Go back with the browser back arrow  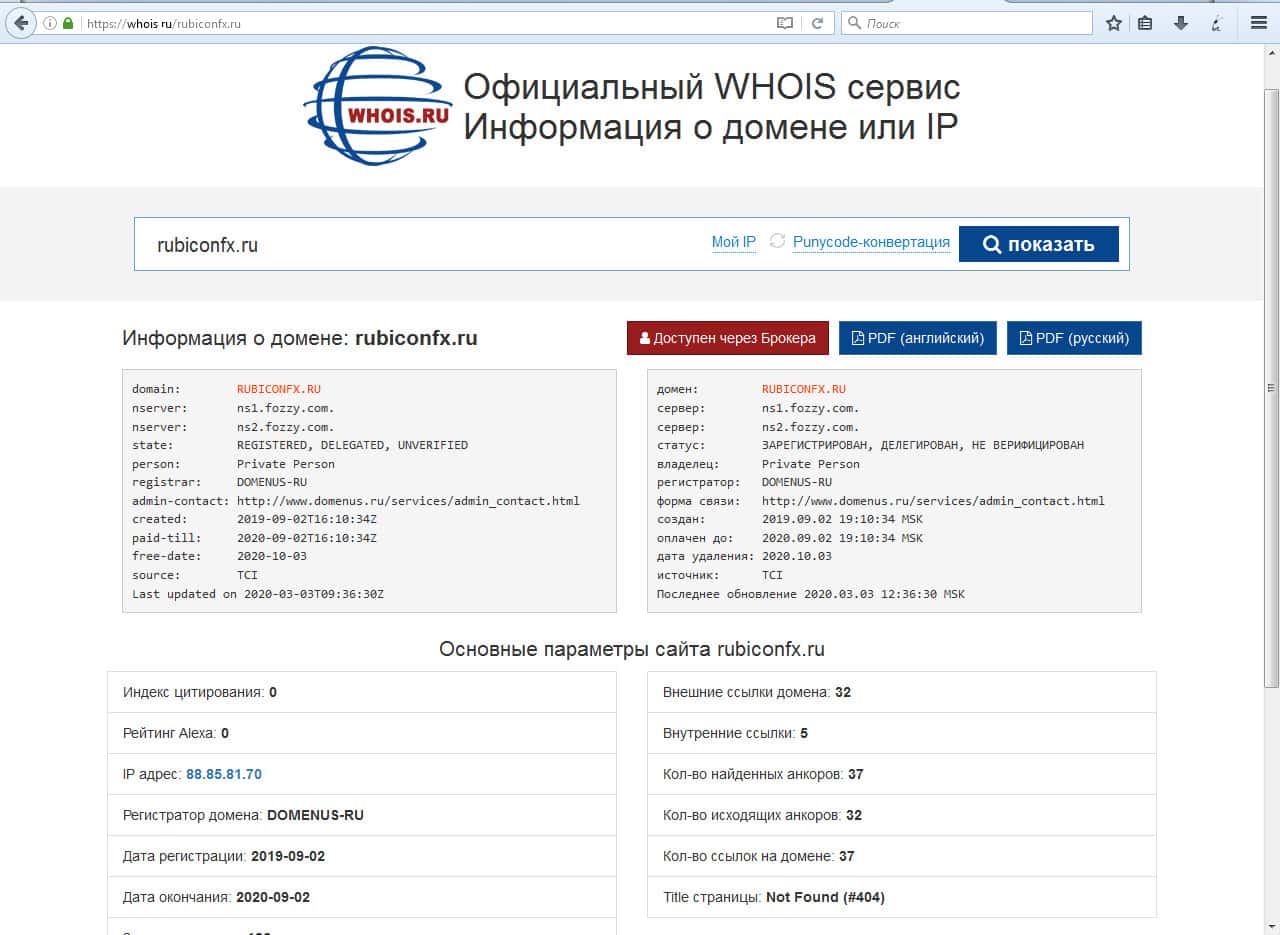click(x=20, y=23)
